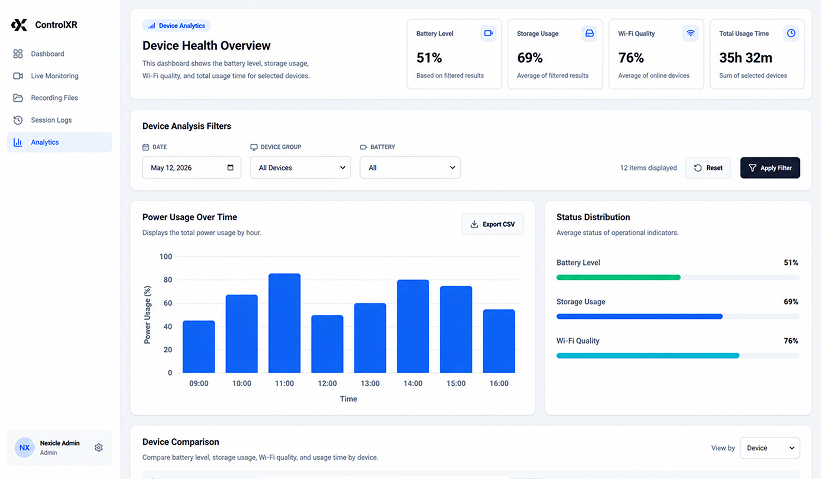Click the 'Device Health Overview' heading
This screenshot has height=479, width=821.
(206, 46)
